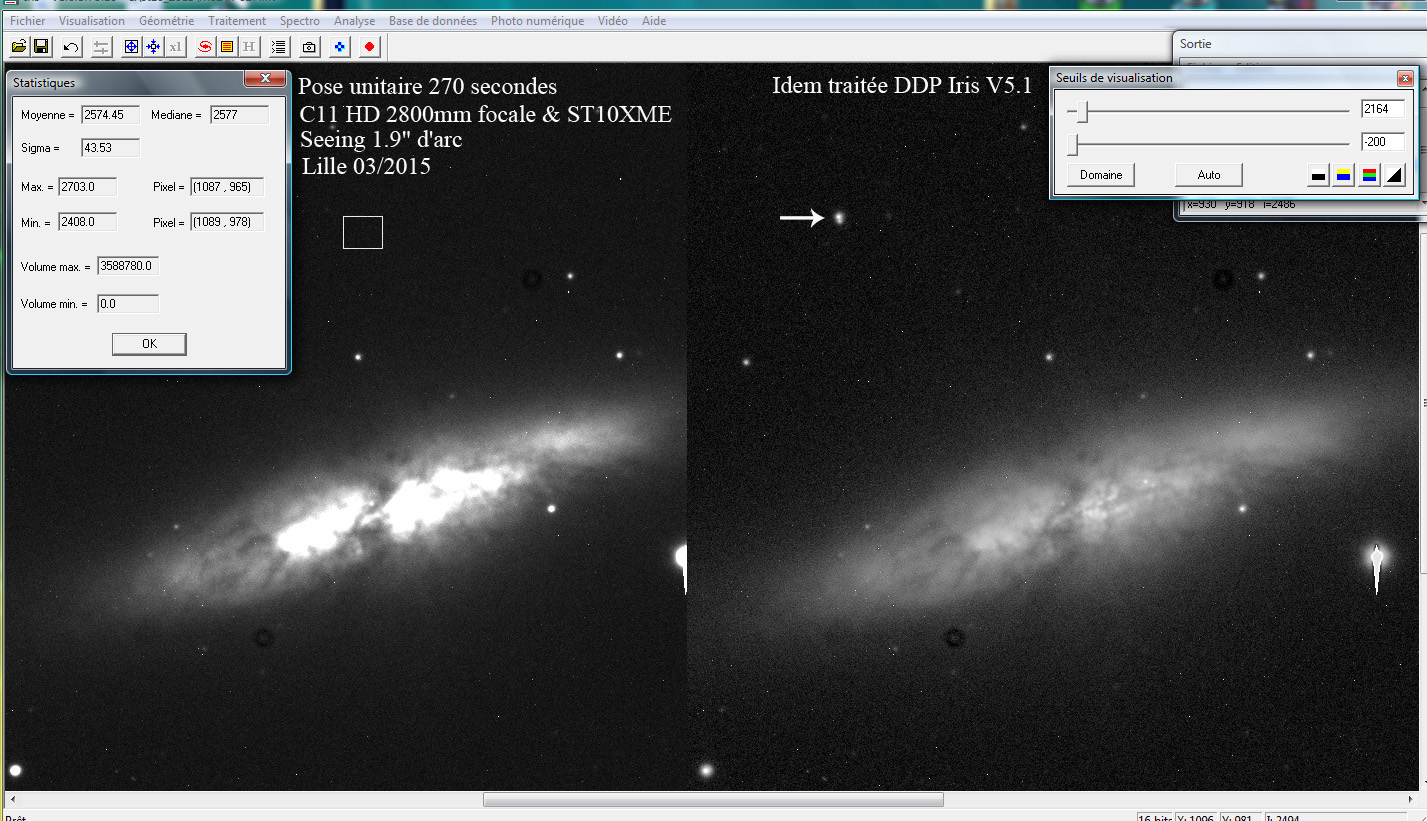Image resolution: width=1427 pixels, height=821 pixels.
Task: Click the 'Seeing 1.9" d'arc' caption text
Action: click(381, 140)
